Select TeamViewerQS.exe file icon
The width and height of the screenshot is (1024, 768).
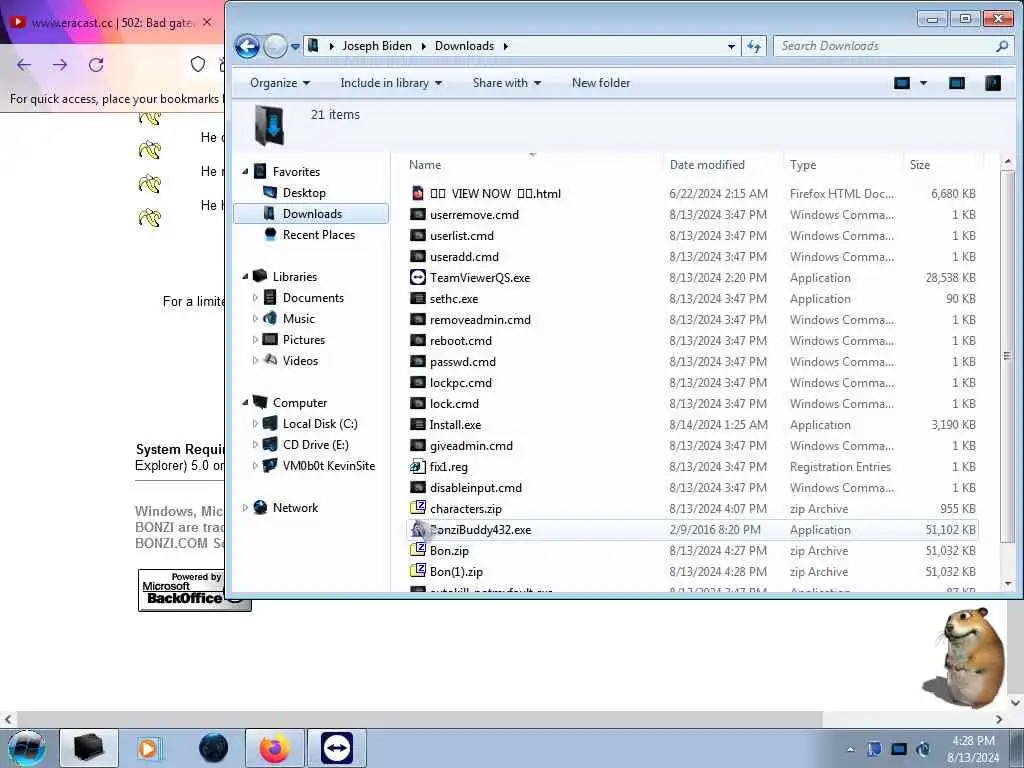418,277
